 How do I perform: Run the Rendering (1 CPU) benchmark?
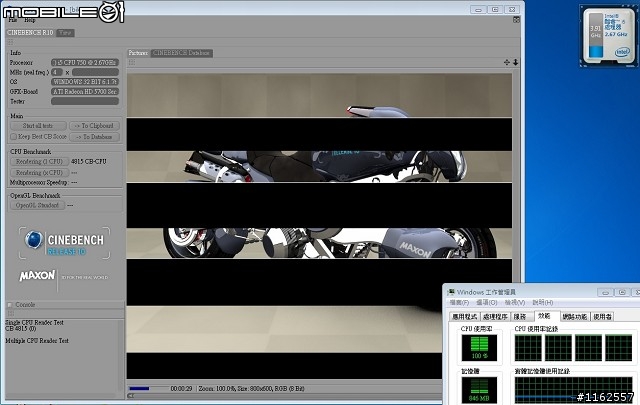click(x=39, y=162)
